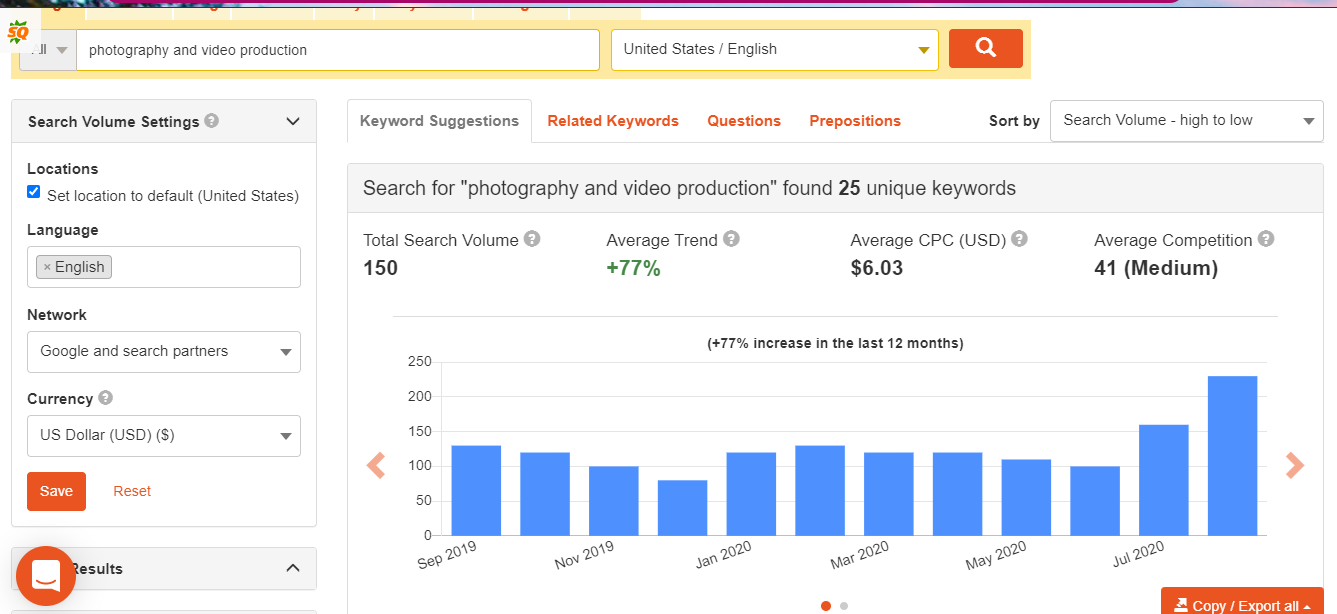Open the United States / English dropdown
The image size is (1337, 614).
click(774, 50)
